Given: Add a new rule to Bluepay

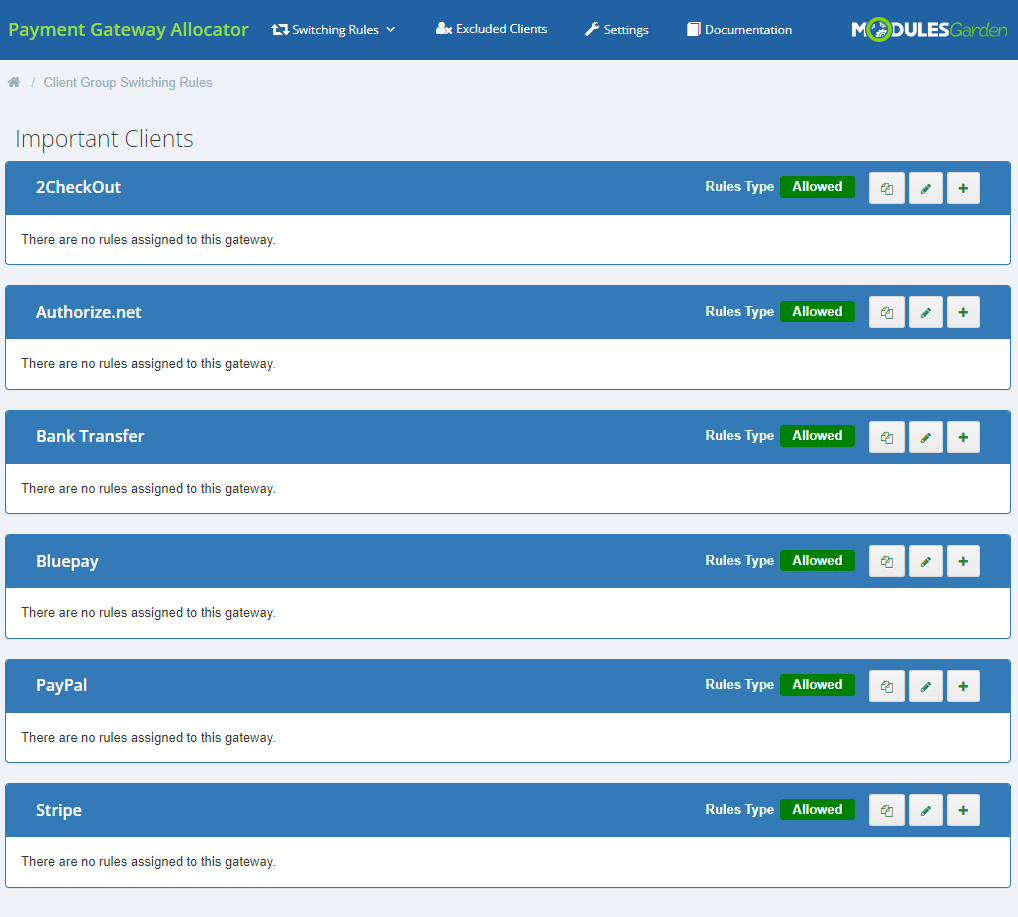Looking at the screenshot, I should pyautogui.click(x=963, y=561).
